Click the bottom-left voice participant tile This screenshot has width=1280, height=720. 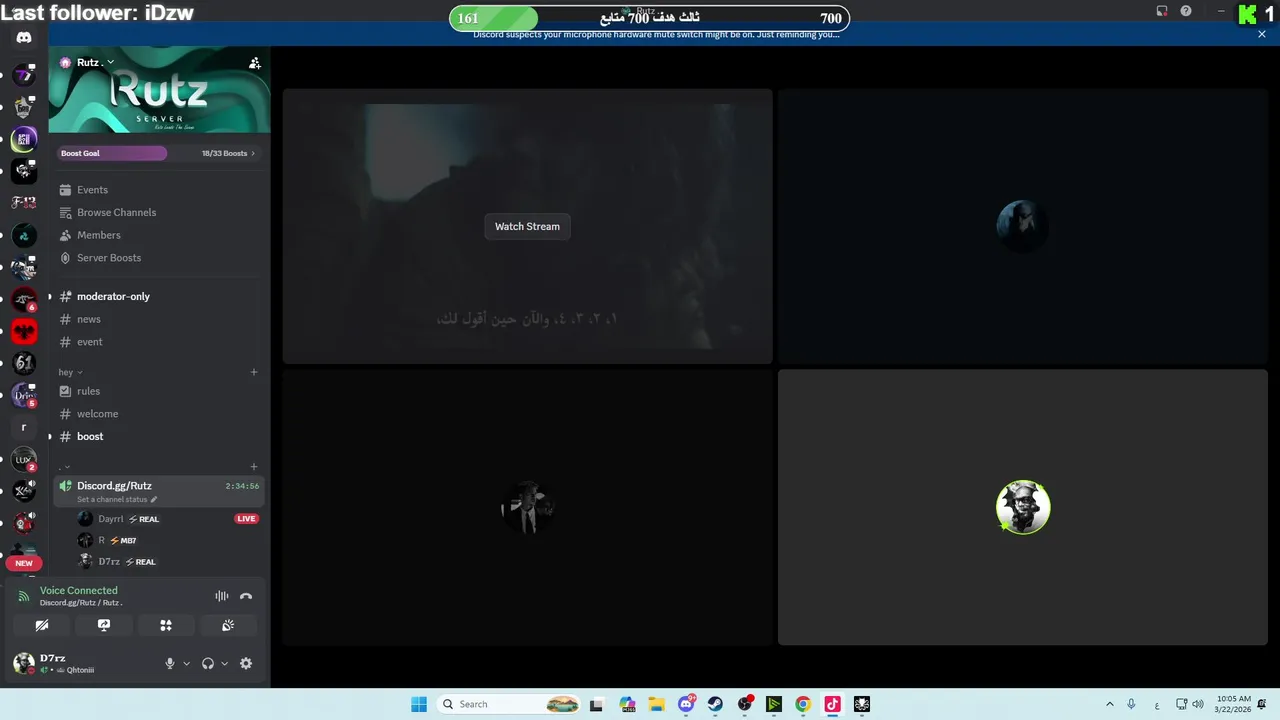pyautogui.click(x=527, y=507)
